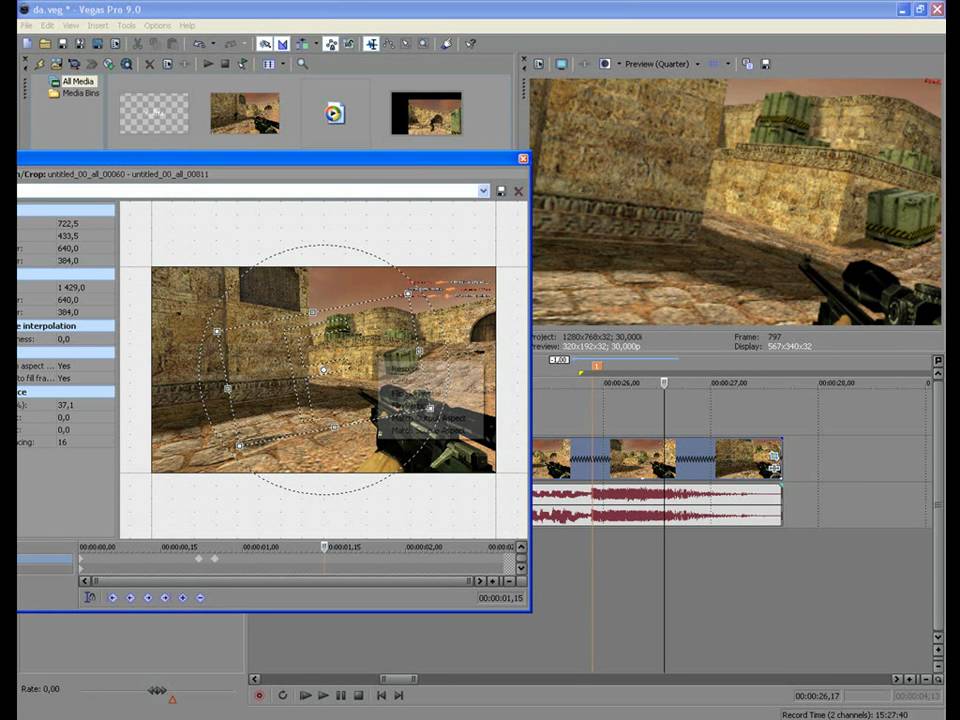Viewport: 960px width, 720px height.
Task: Open the undo history dropdown arrow
Action: coord(213,43)
